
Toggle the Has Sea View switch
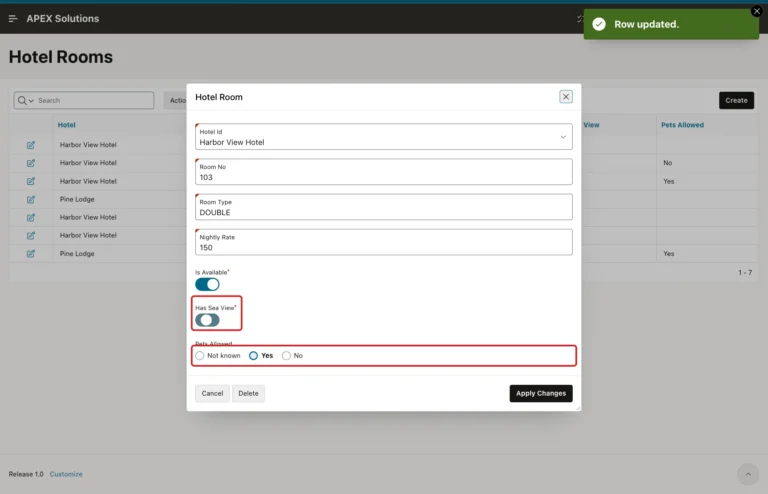coord(207,320)
